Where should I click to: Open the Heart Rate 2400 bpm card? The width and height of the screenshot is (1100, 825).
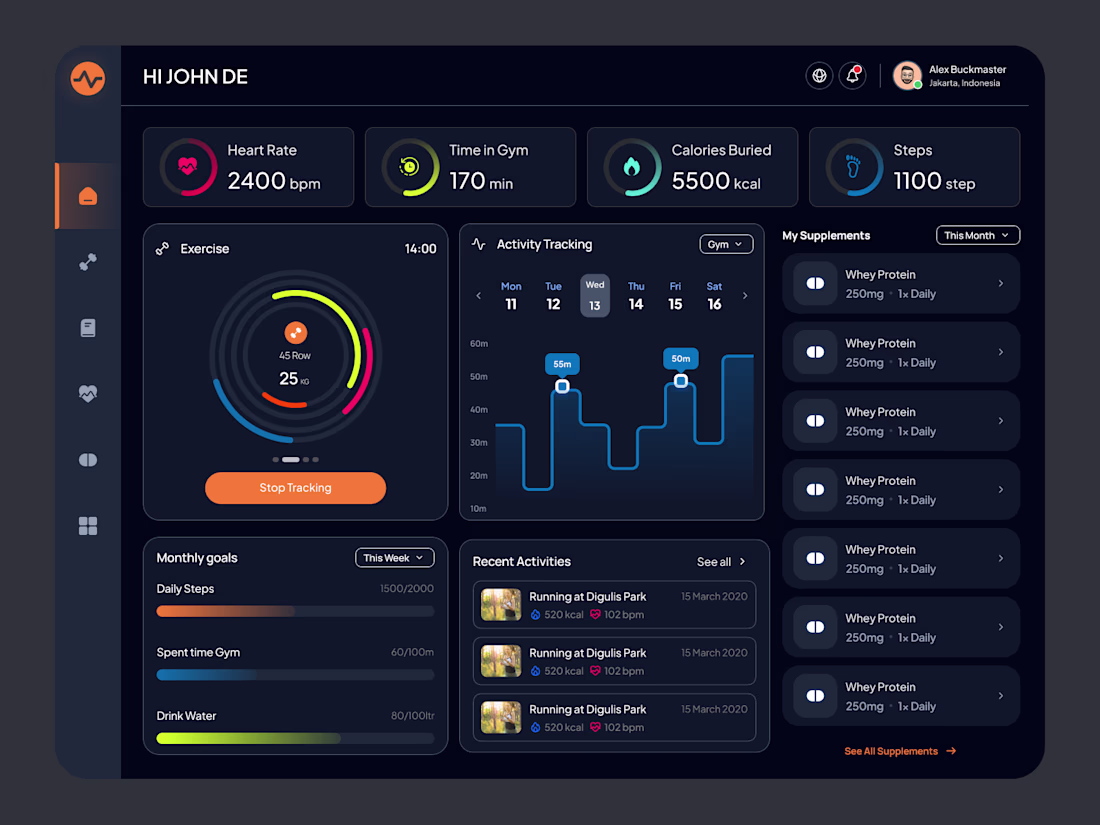click(x=248, y=167)
